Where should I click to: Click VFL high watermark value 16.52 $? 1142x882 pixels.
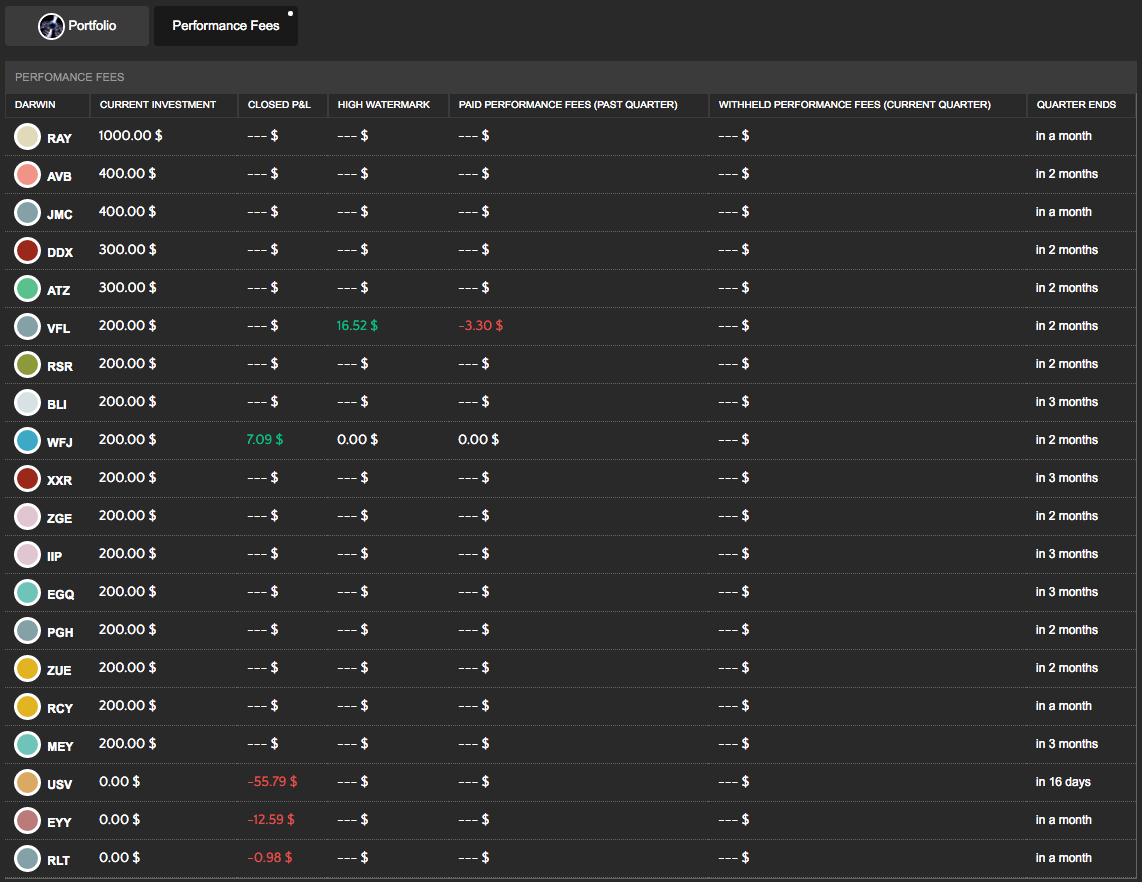click(x=357, y=326)
